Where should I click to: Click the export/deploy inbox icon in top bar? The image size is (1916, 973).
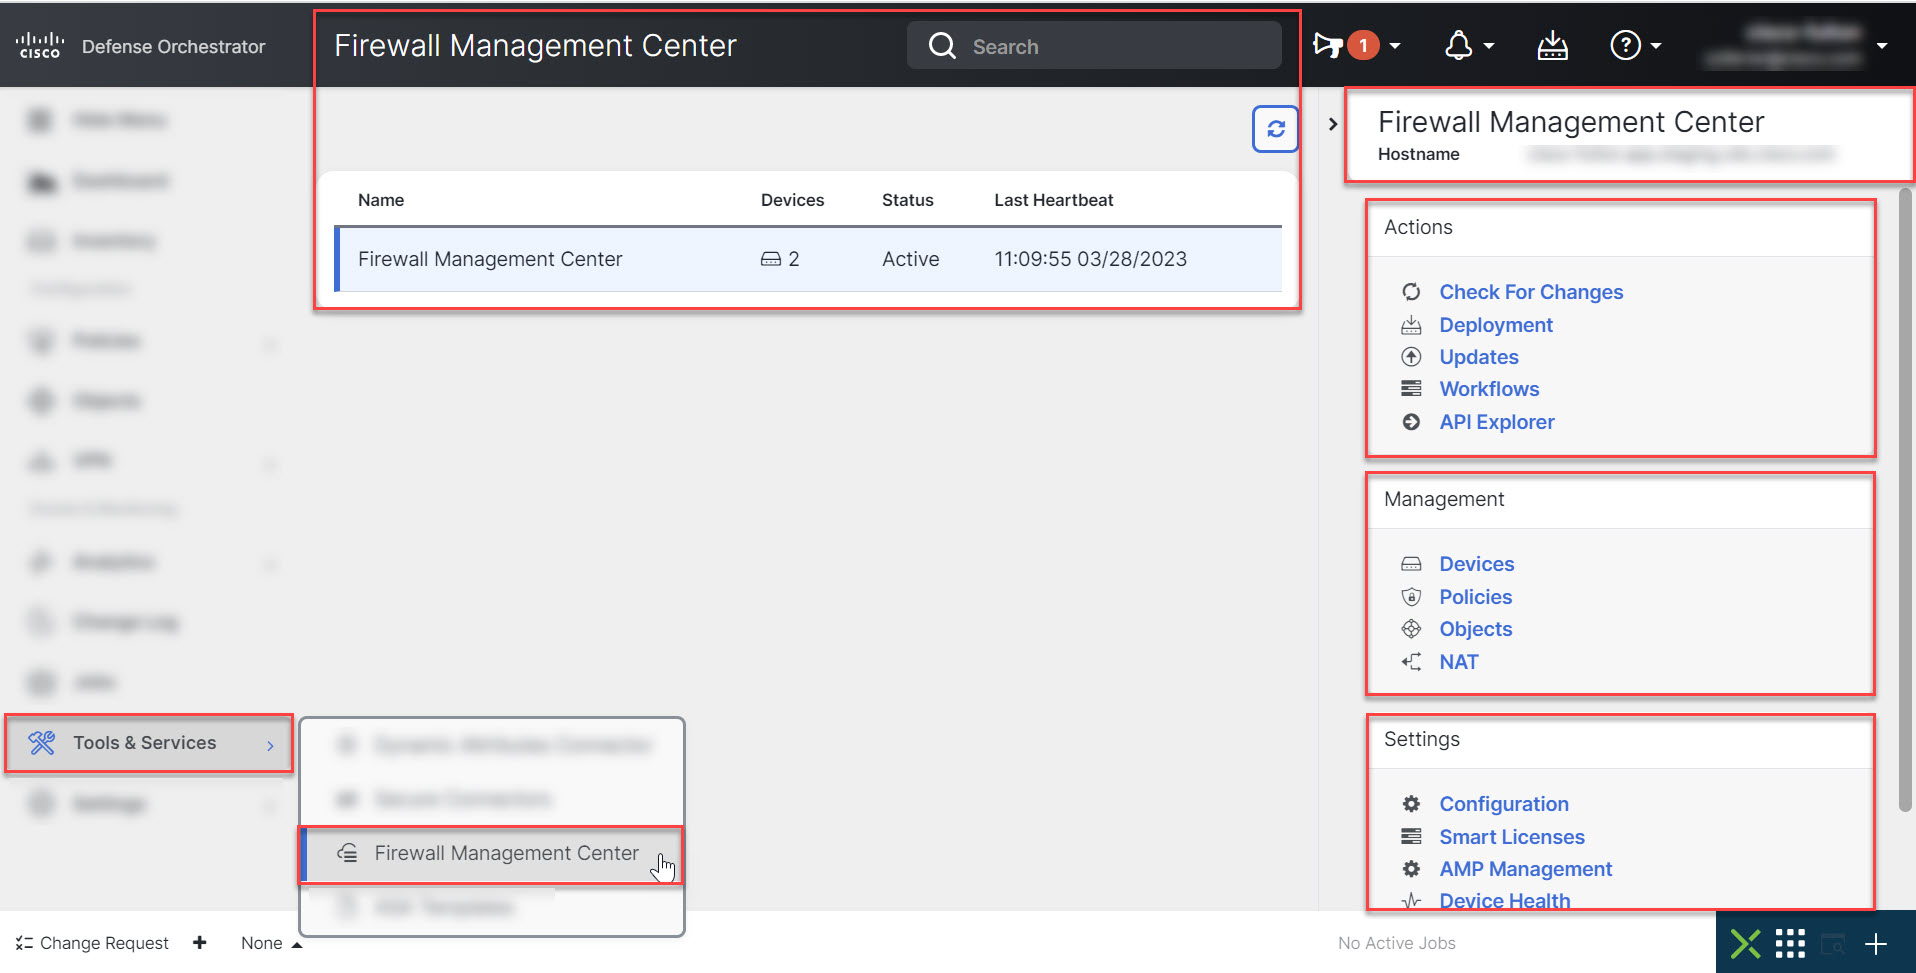[1552, 44]
